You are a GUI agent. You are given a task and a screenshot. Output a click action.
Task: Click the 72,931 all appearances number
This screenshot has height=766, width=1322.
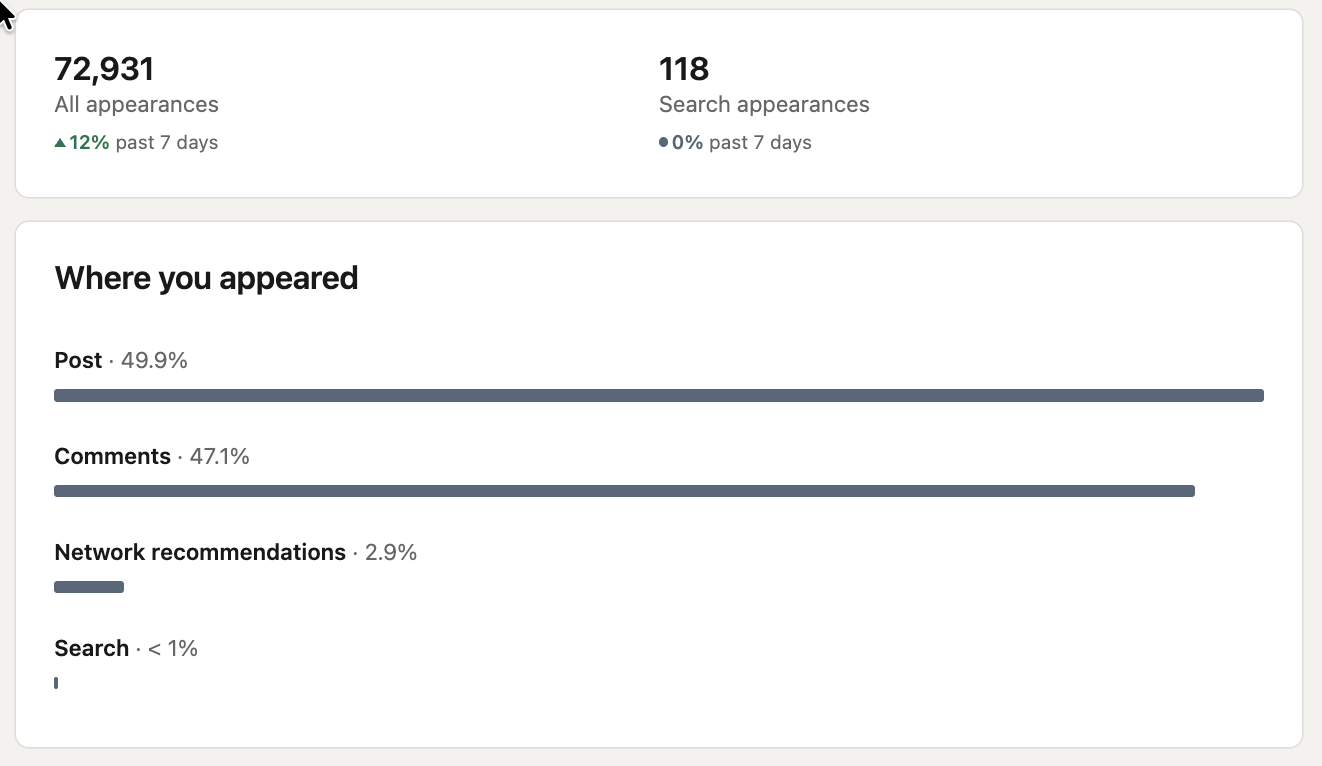pos(104,69)
